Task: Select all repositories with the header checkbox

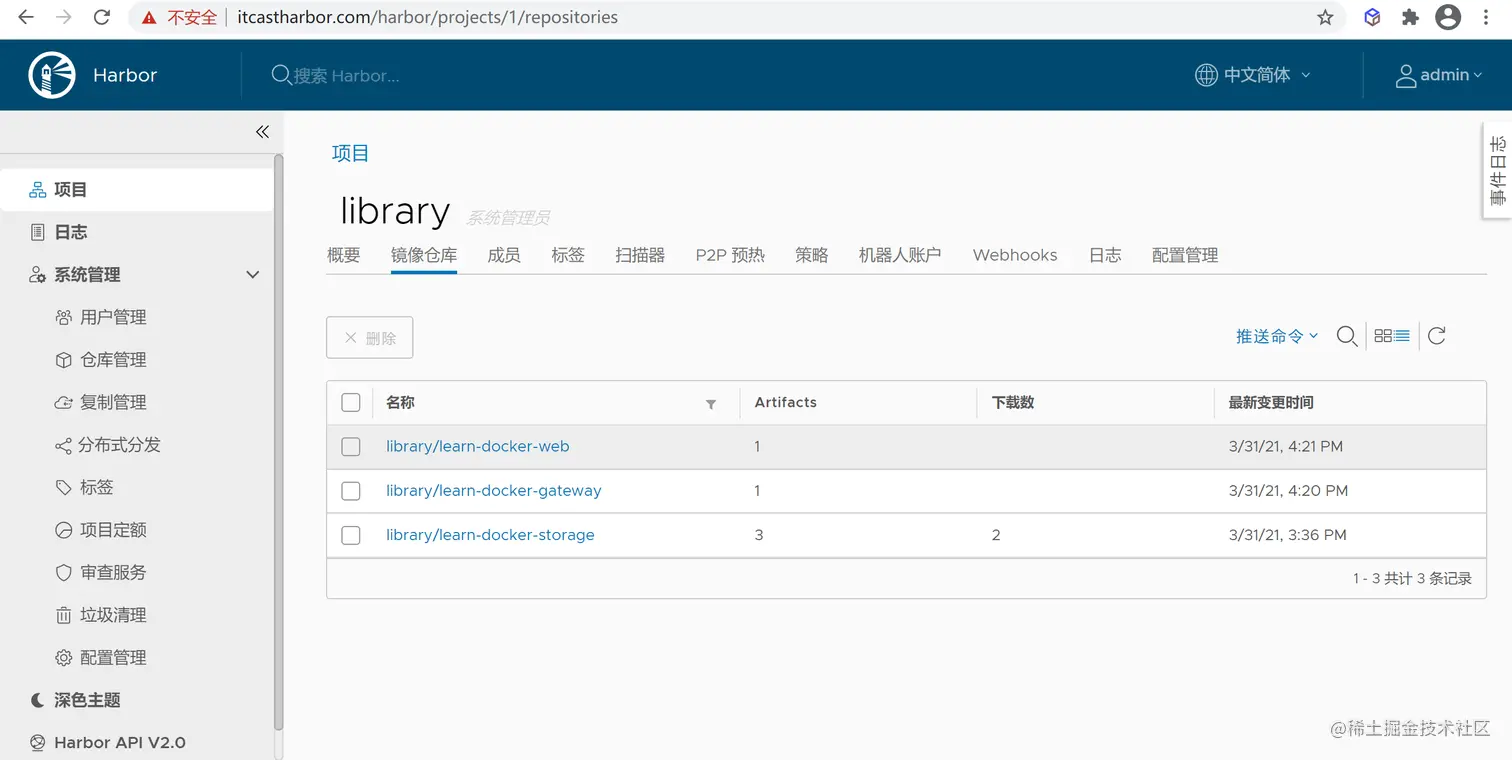Action: coord(350,402)
